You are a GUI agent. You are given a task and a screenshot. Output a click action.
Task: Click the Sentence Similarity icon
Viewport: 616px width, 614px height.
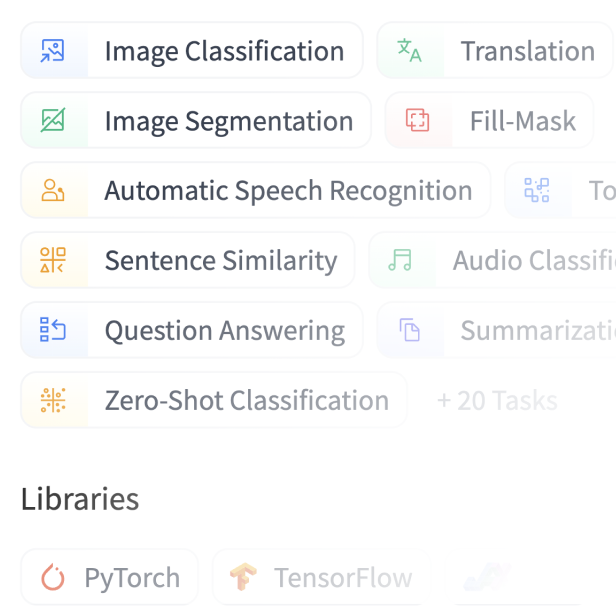coord(53,261)
